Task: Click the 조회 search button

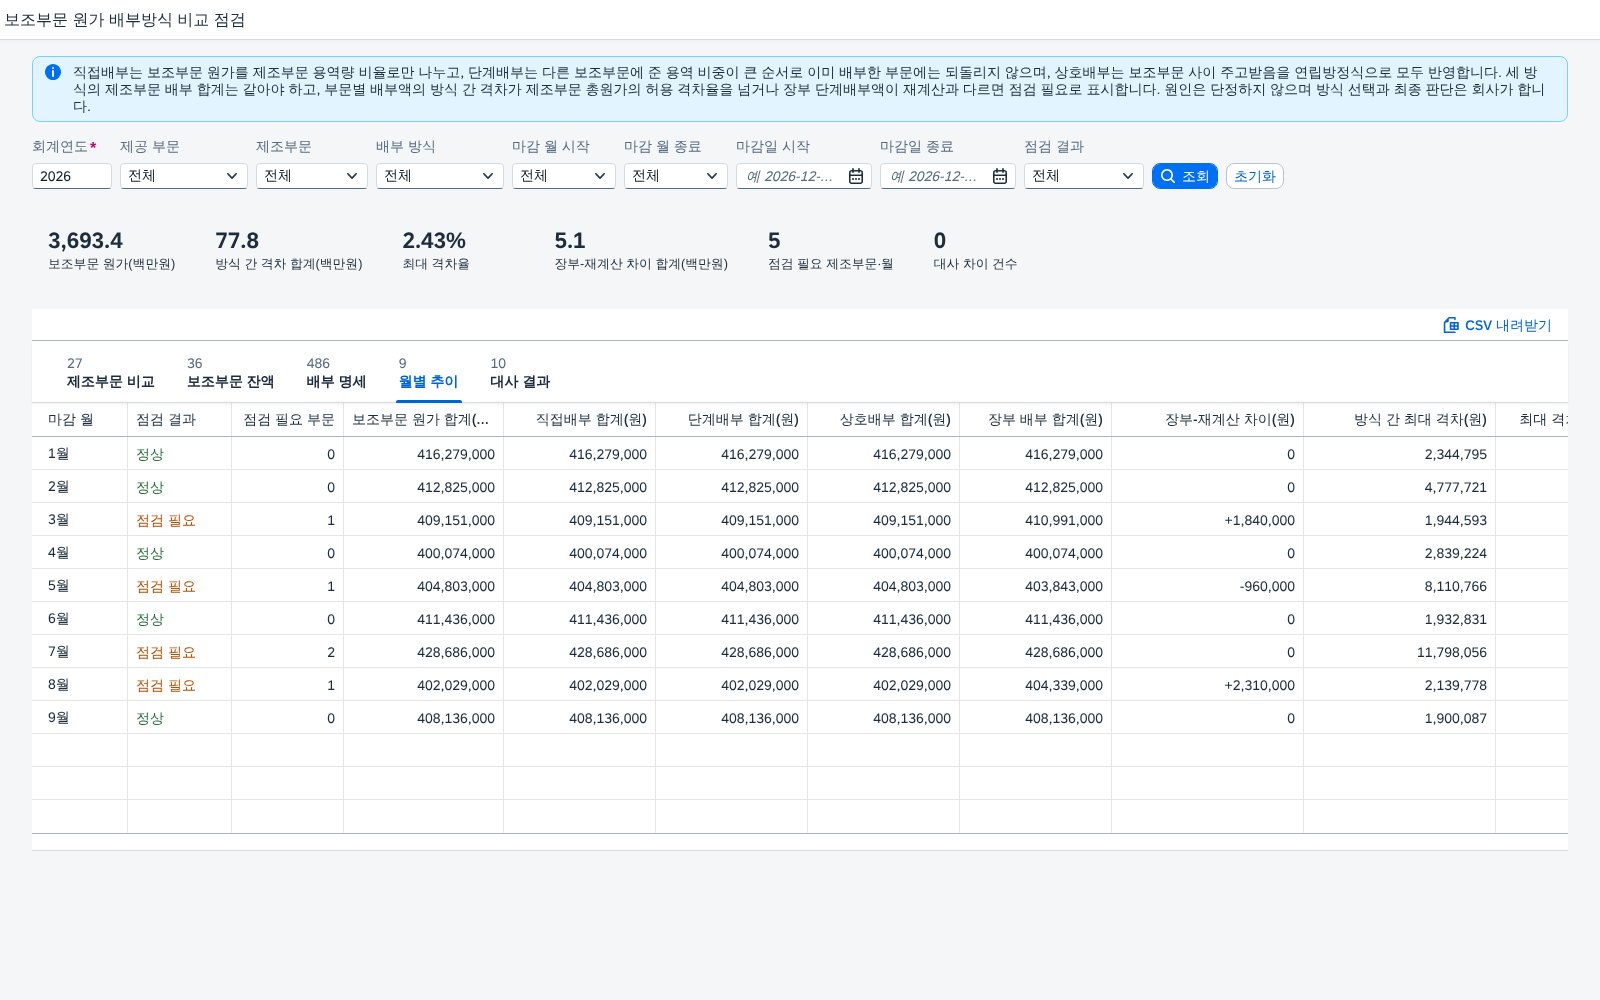Action: (1185, 176)
